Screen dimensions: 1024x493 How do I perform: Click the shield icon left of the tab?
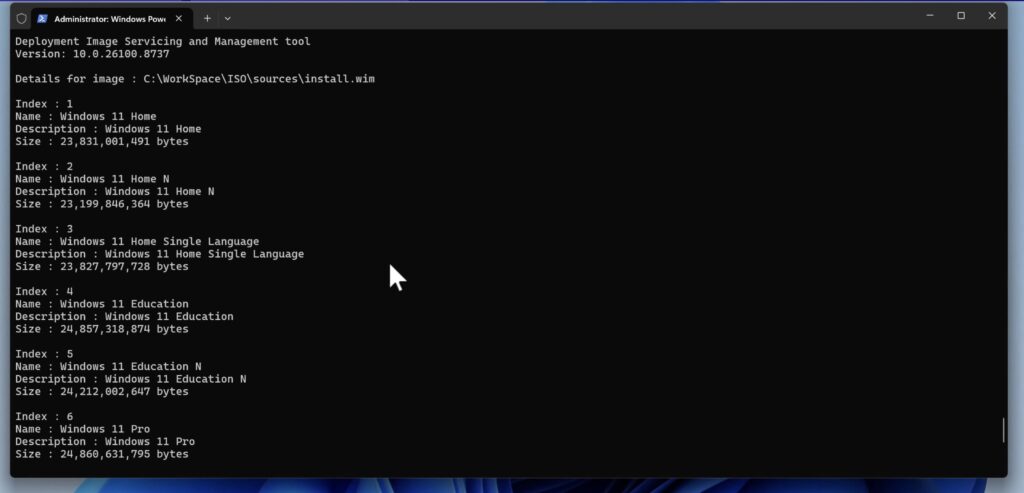tap(22, 18)
